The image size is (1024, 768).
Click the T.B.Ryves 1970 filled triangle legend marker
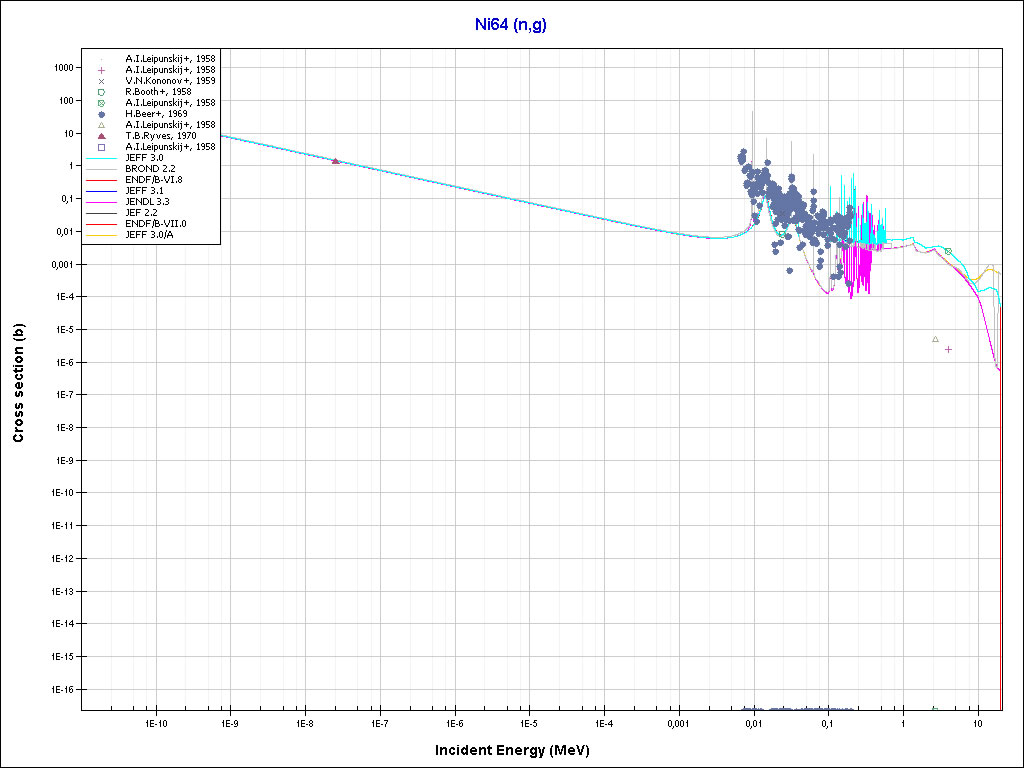[101, 136]
